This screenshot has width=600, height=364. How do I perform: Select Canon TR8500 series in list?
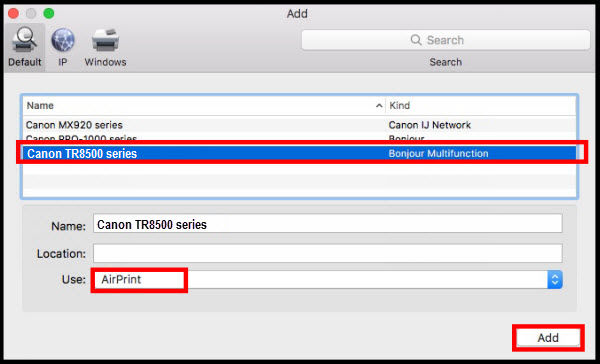click(x=300, y=153)
